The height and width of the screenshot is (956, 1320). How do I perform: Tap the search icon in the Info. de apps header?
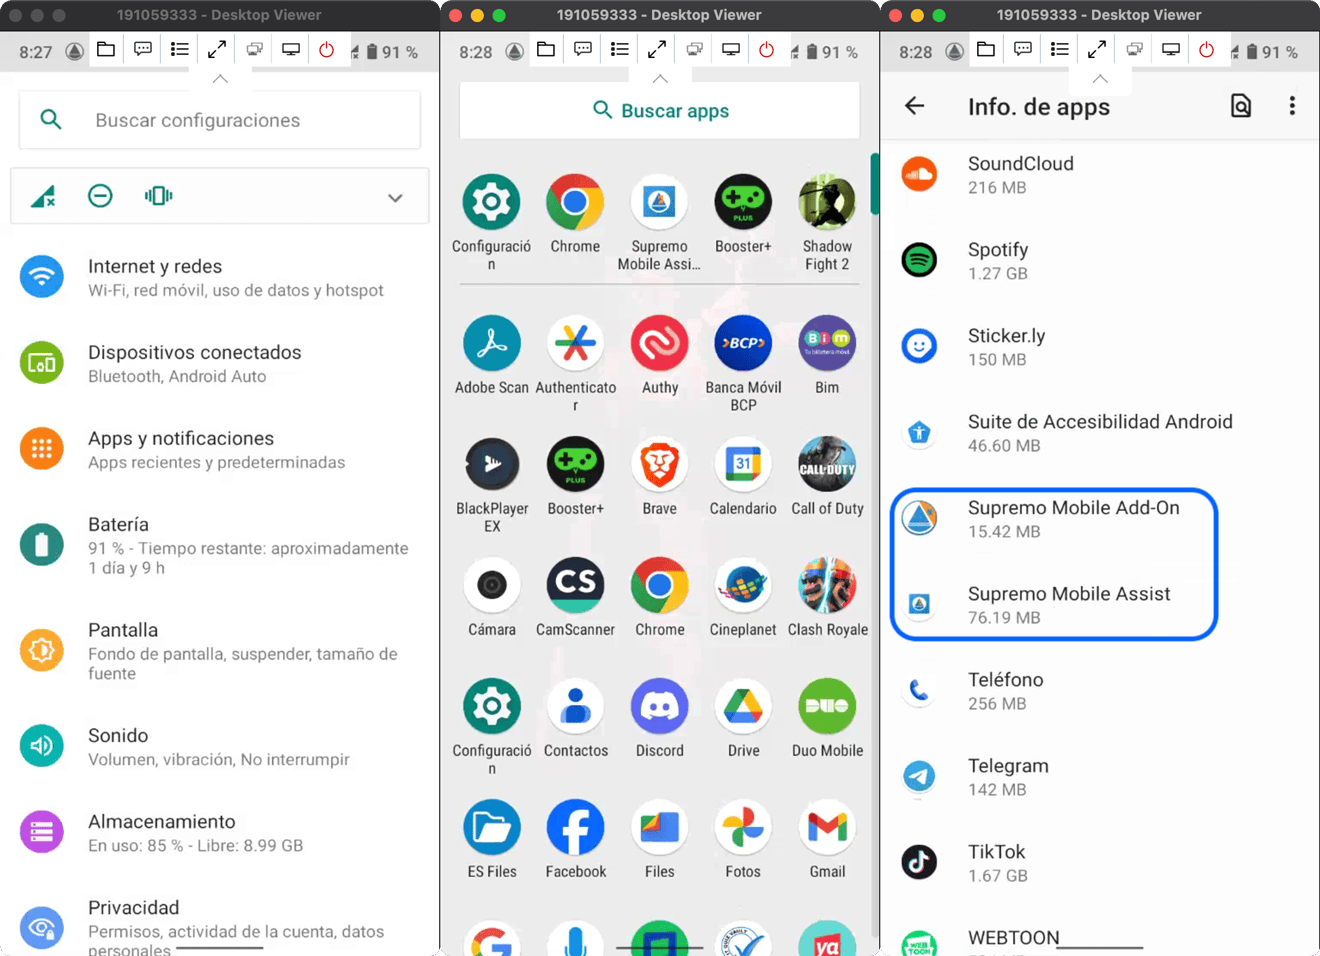click(x=1241, y=105)
